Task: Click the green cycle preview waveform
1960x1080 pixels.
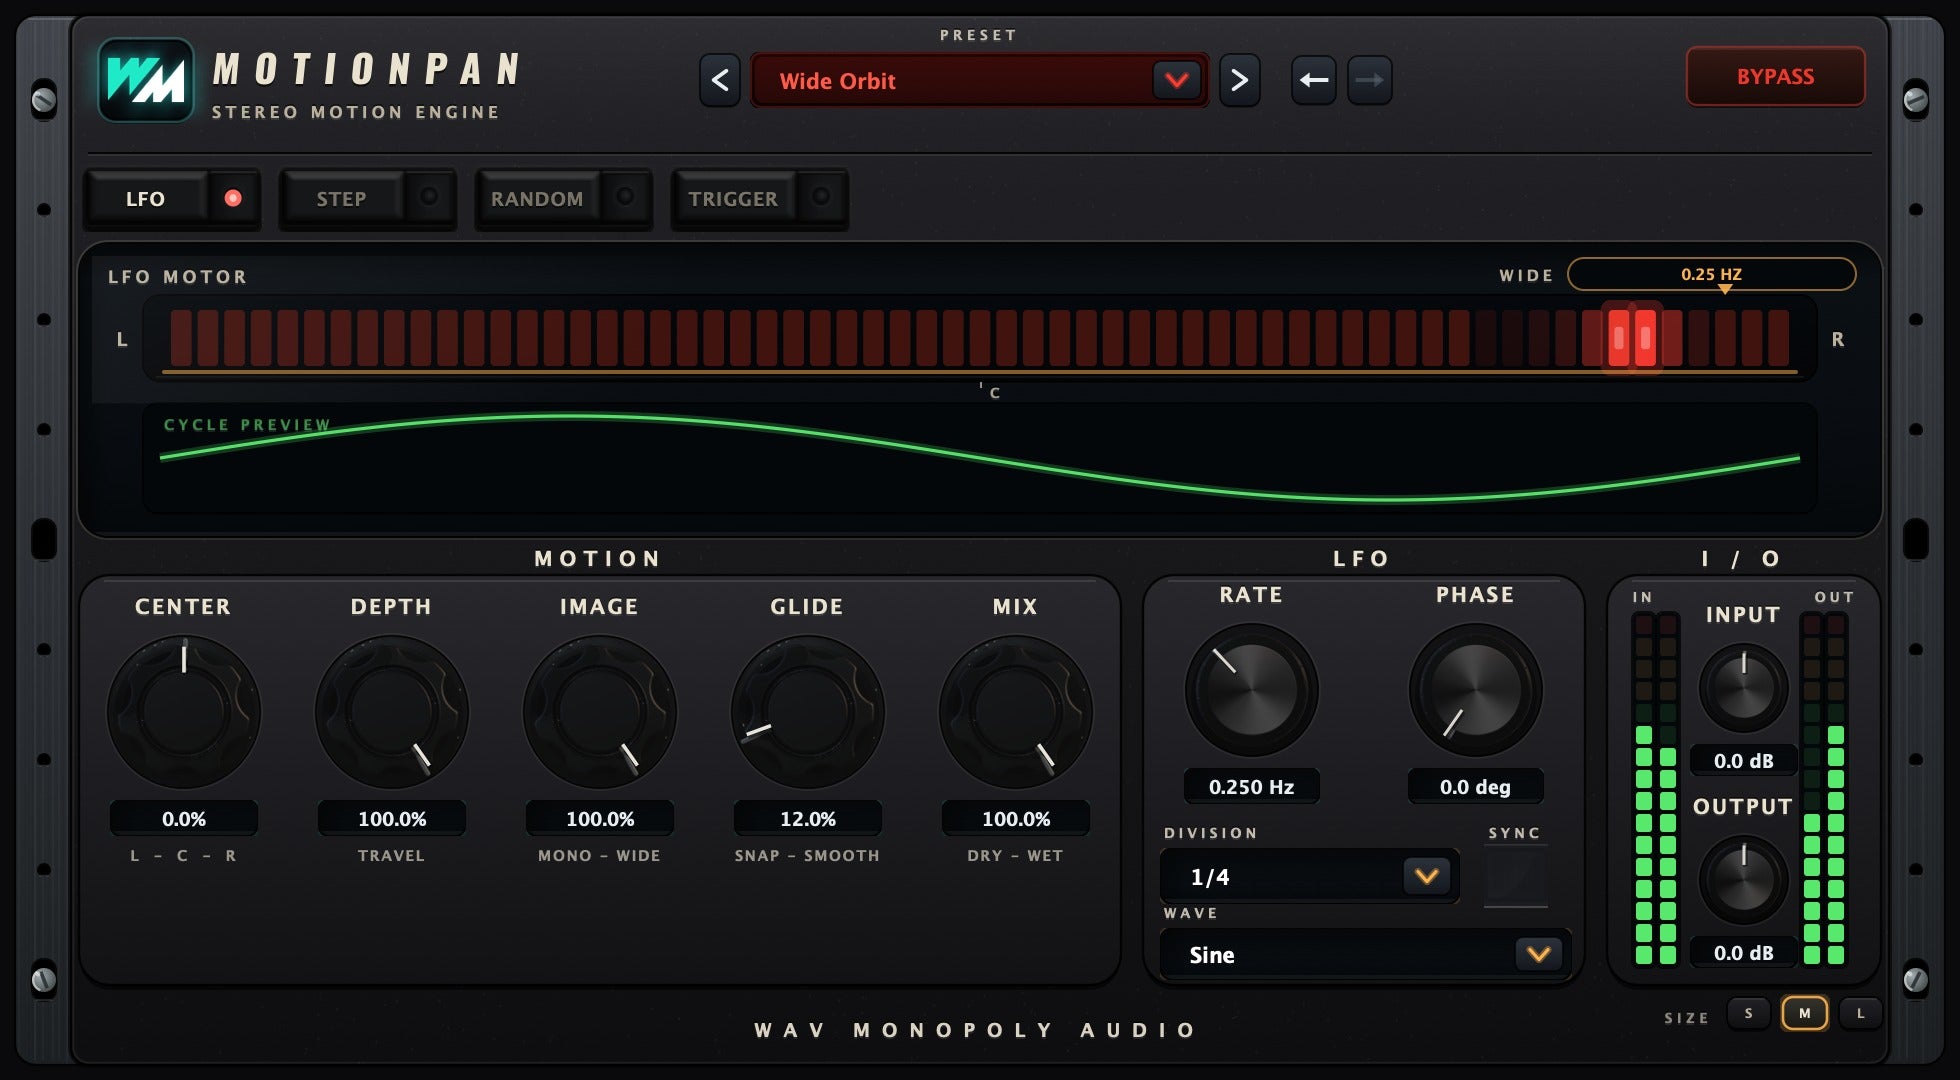Action: (980, 458)
